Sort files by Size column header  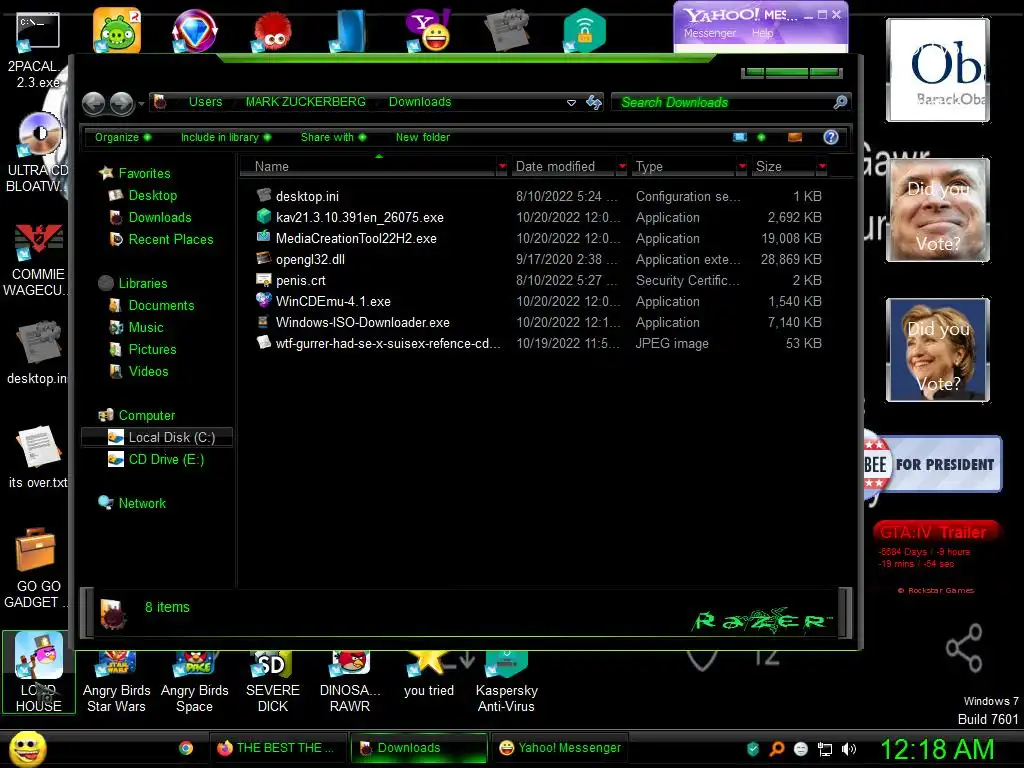tap(784, 167)
